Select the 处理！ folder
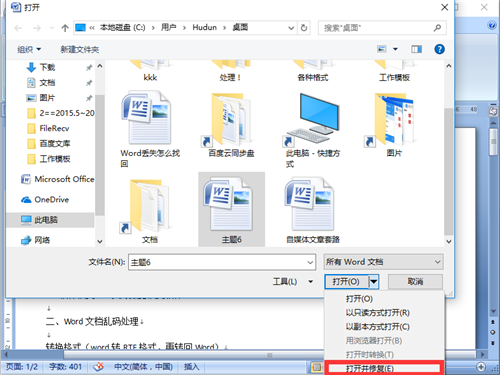Image resolution: width=500 pixels, height=375 pixels. coord(231,71)
